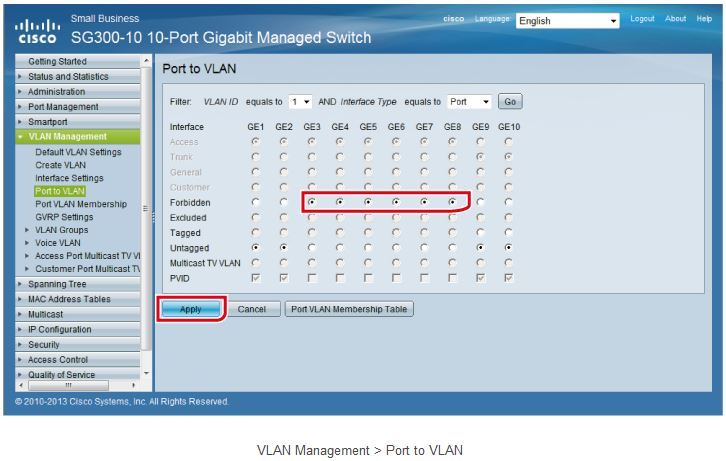Image resolution: width=726 pixels, height=461 pixels.
Task: Select Excluded radio button for GE5
Action: click(x=368, y=216)
